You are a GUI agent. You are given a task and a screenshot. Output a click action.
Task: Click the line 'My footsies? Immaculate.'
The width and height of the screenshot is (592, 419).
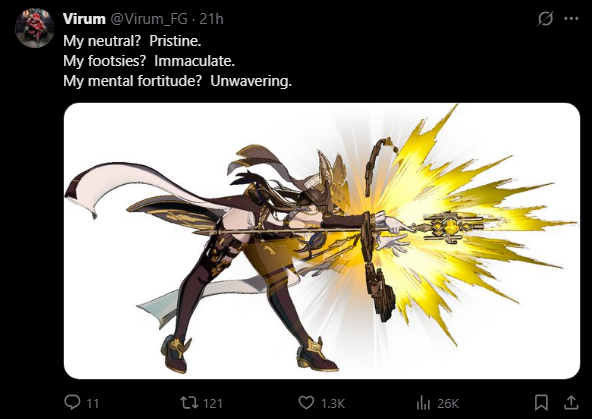(x=149, y=61)
